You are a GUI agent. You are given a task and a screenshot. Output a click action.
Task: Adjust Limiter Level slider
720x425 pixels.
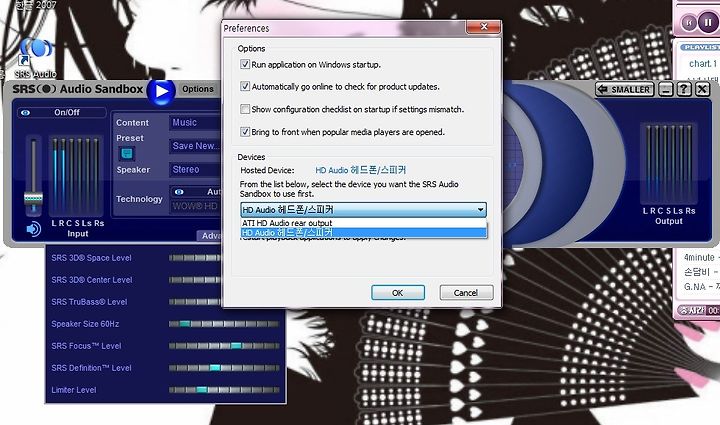tap(224, 390)
